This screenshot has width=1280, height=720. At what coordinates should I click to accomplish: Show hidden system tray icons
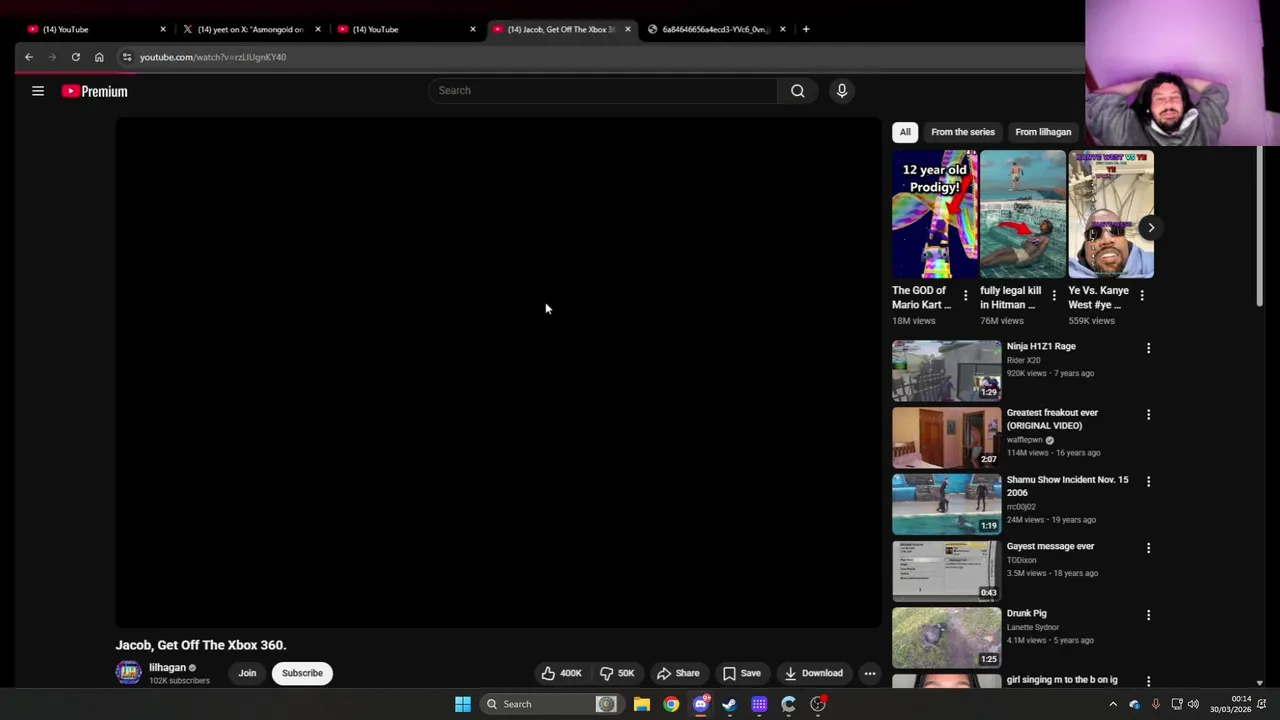(x=1113, y=704)
